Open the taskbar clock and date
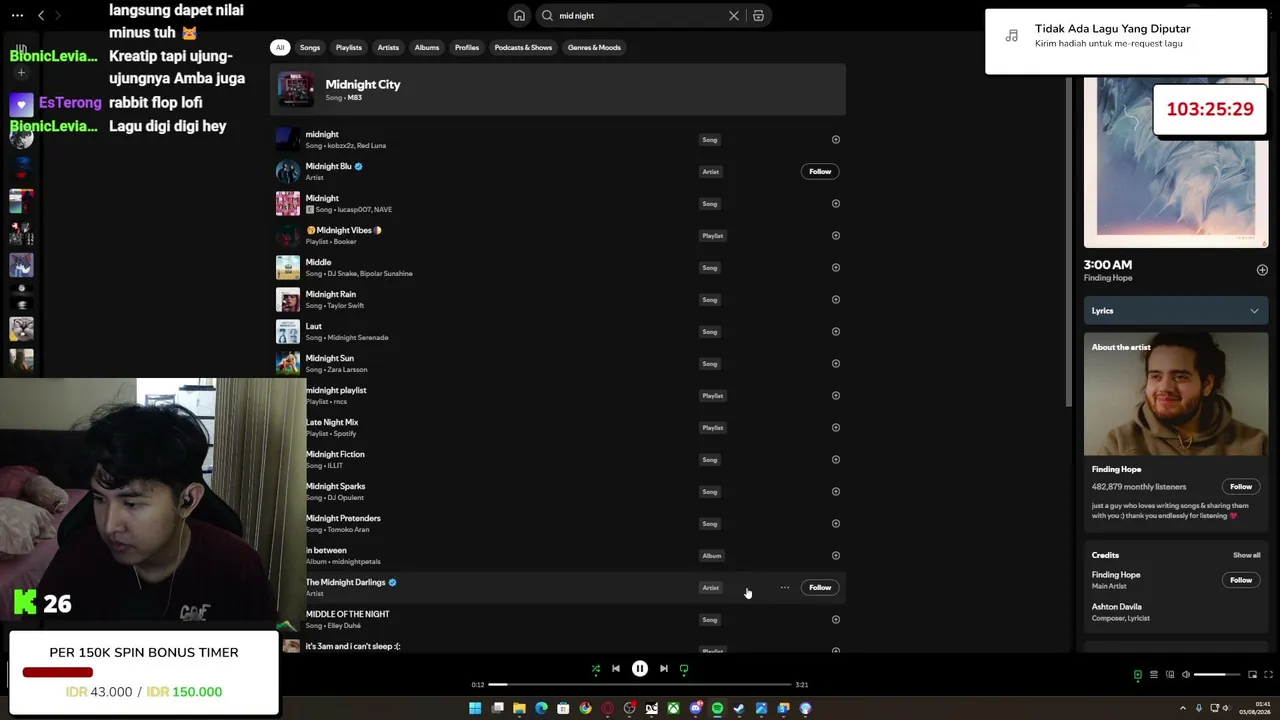Screen dimensions: 1280x720 point(1255,708)
